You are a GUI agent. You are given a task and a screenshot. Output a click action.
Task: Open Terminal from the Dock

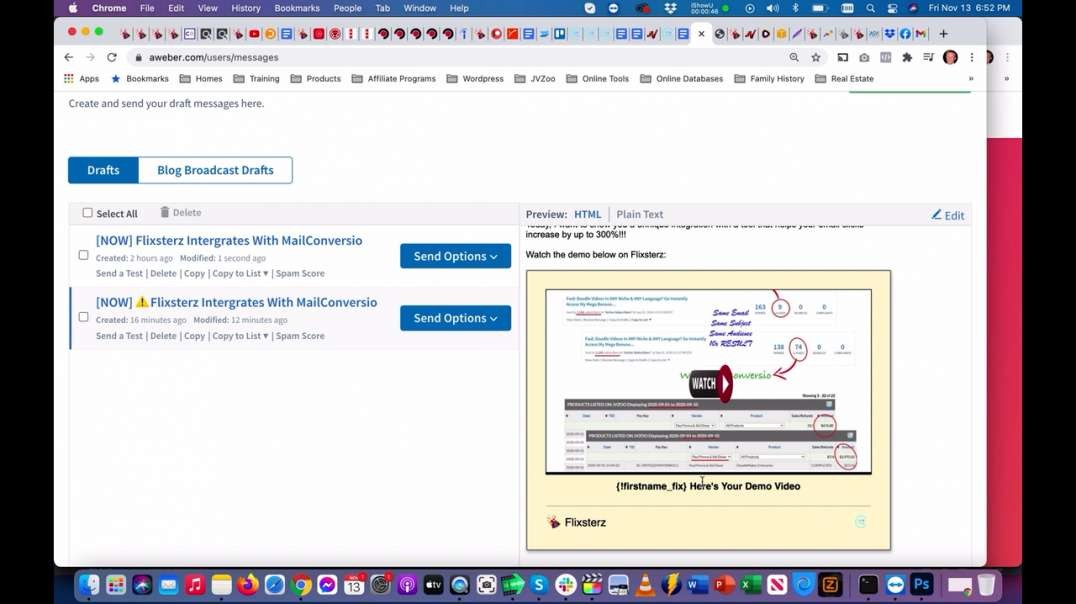868,585
